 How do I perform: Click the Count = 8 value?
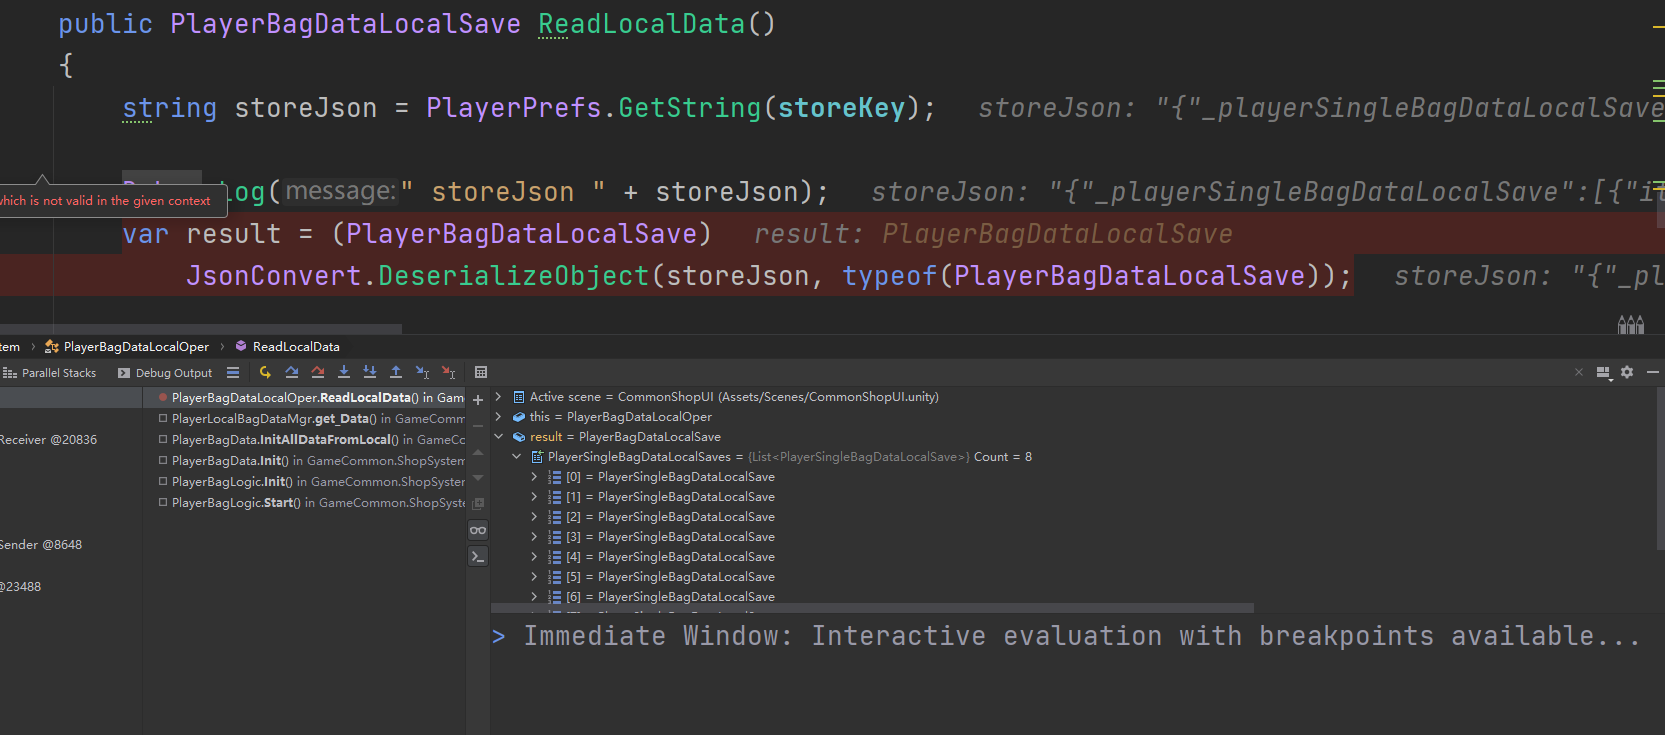coord(1003,457)
